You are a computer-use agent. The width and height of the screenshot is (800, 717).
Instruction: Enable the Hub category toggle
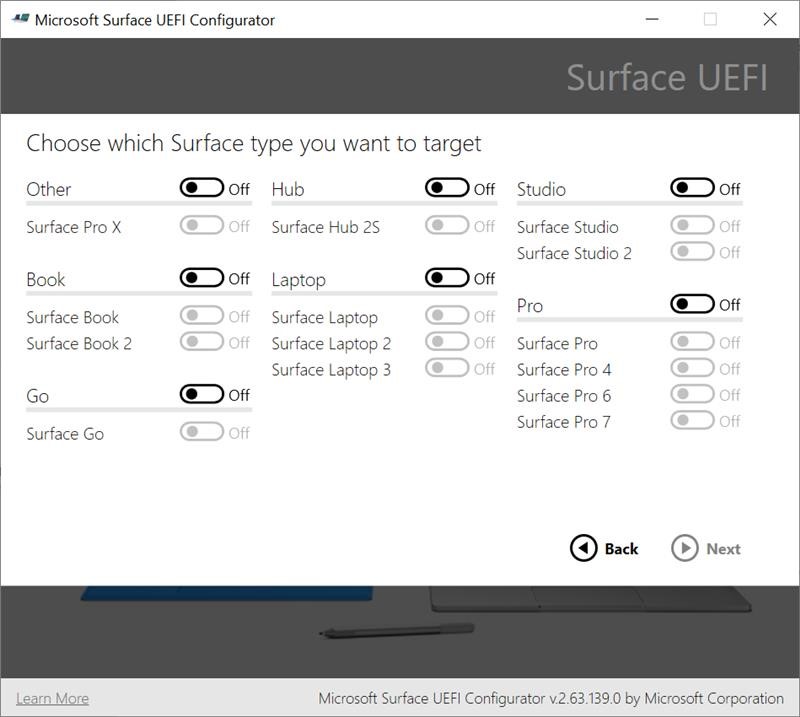tap(447, 188)
